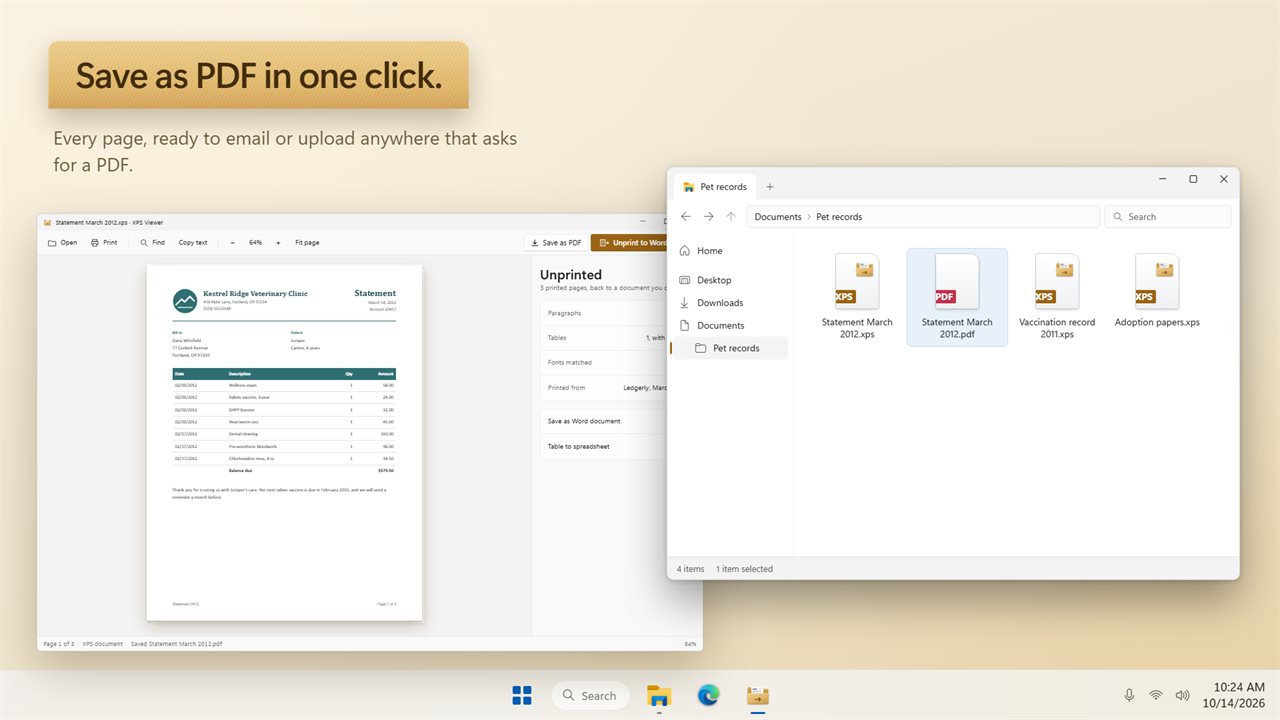Click Copy text in XPS Viewer

pos(193,243)
